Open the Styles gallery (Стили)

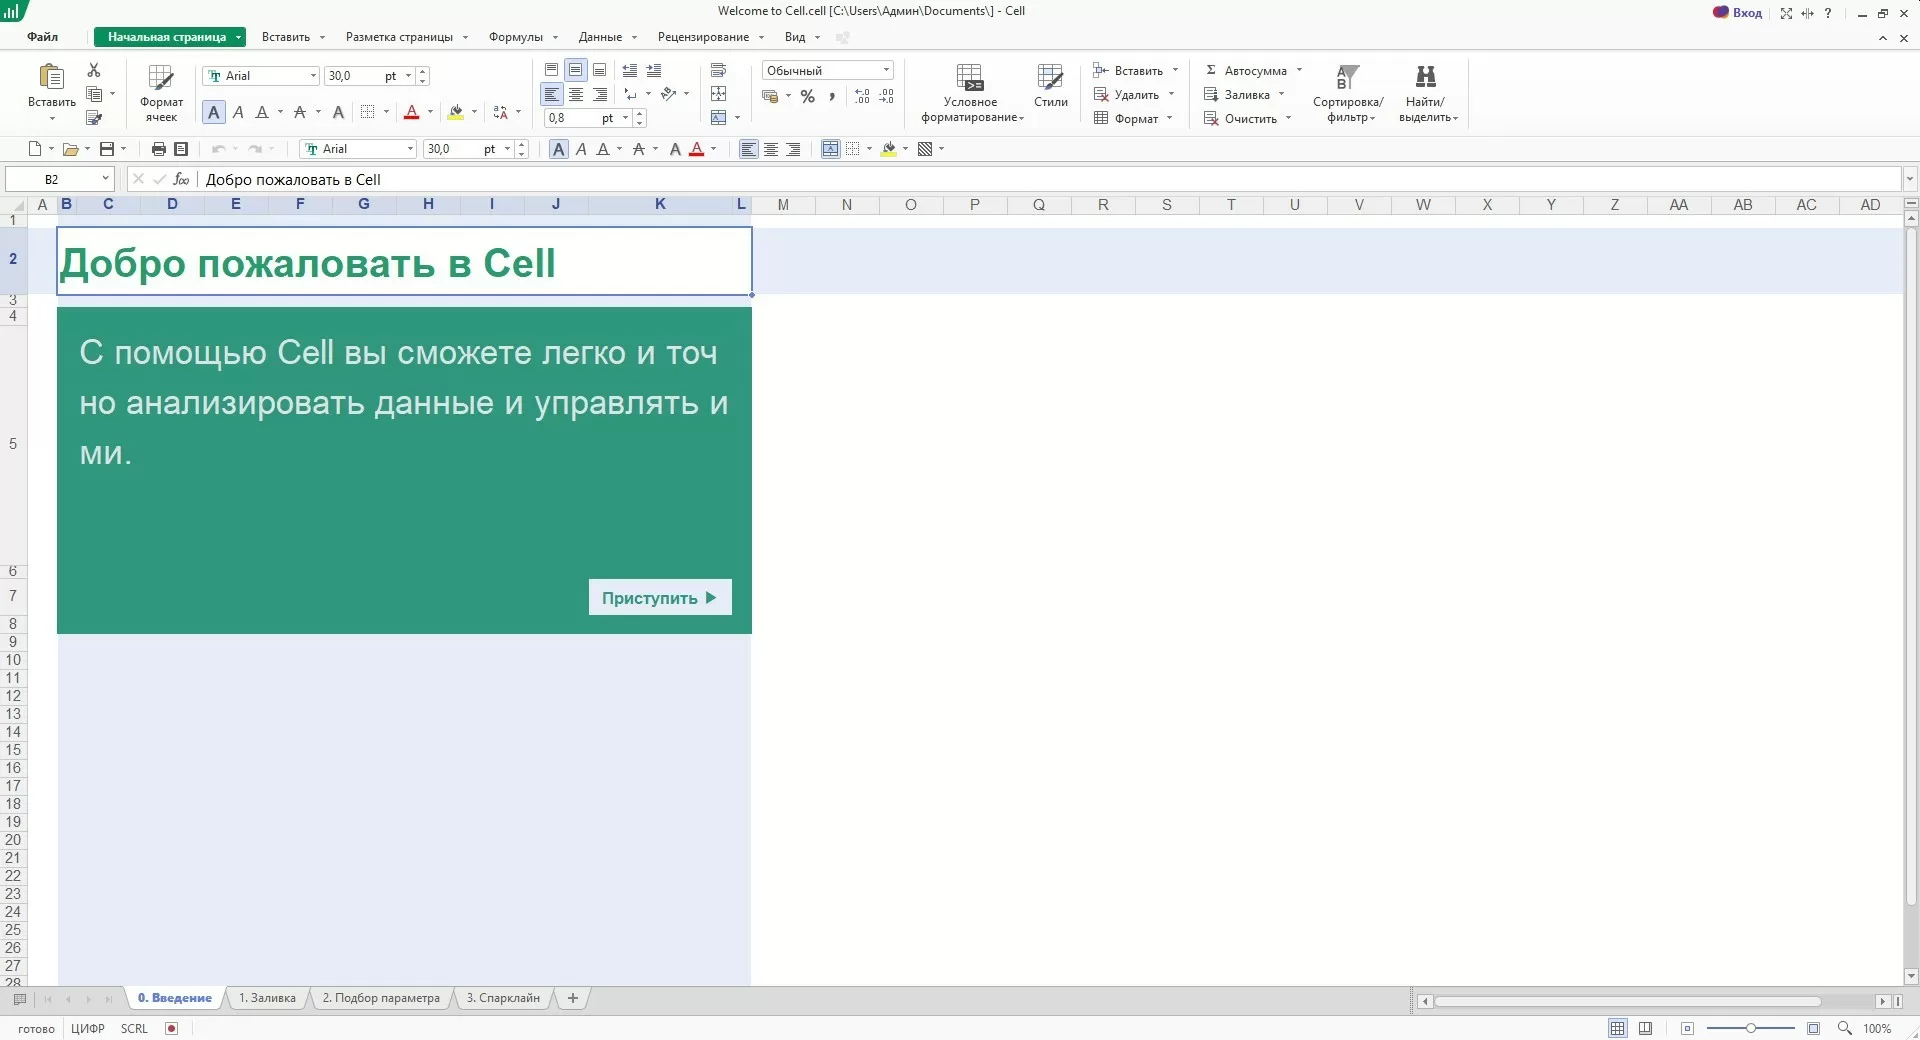pyautogui.click(x=1050, y=86)
